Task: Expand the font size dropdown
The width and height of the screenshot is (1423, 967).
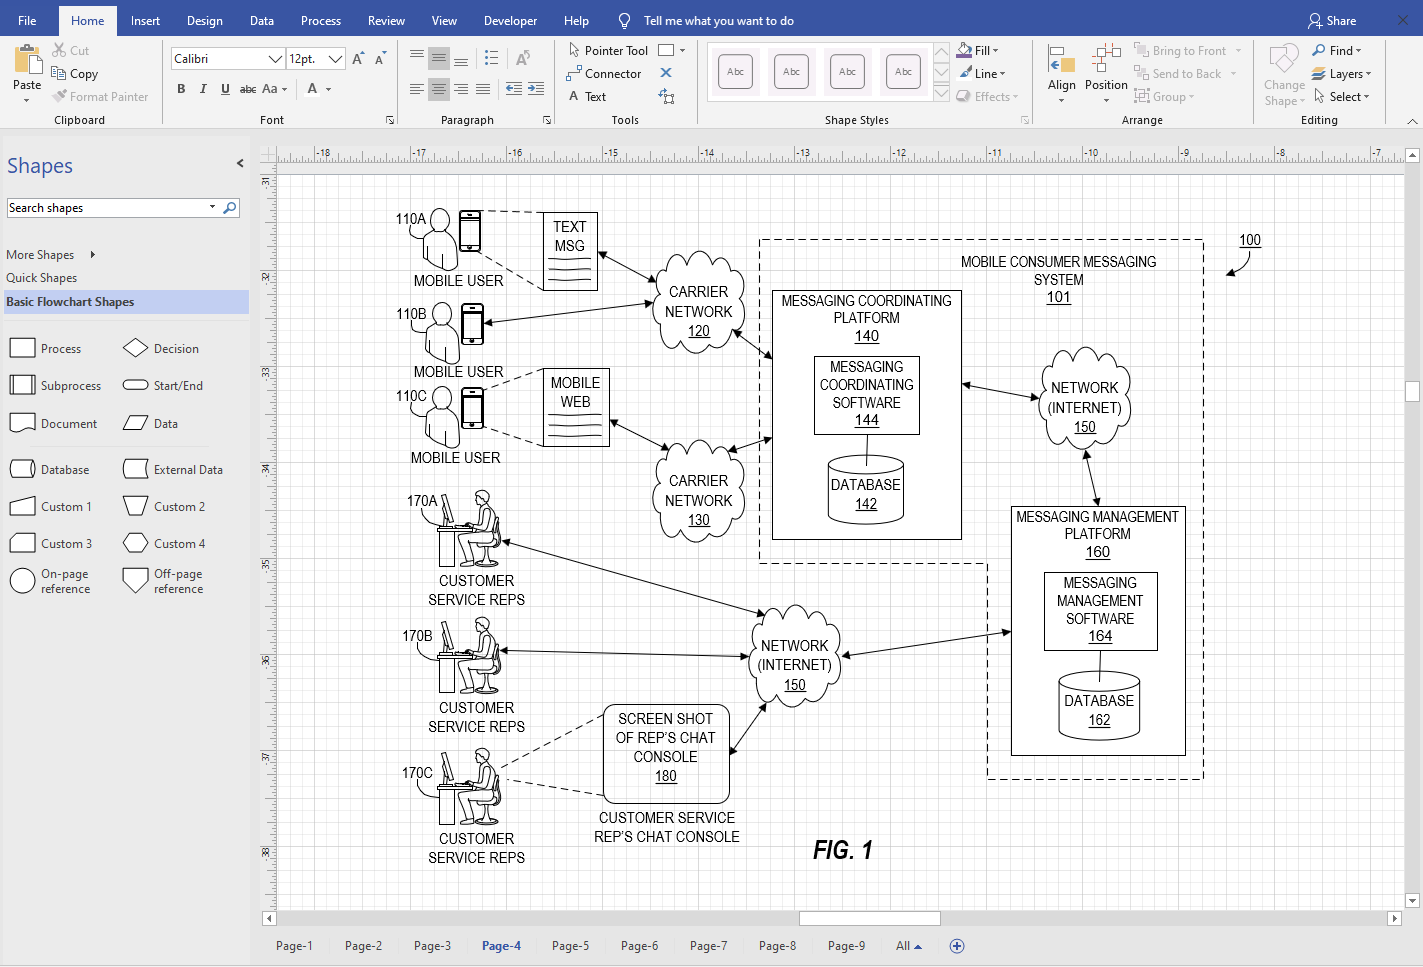Action: point(335,59)
